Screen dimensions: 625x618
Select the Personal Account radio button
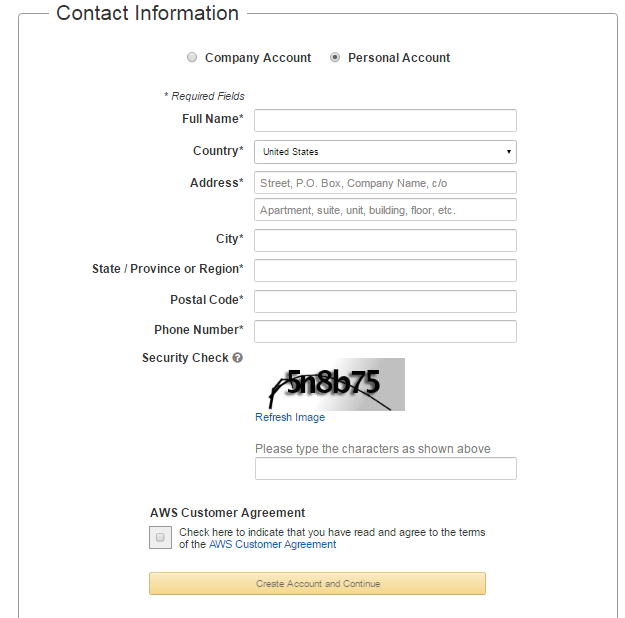(335, 57)
